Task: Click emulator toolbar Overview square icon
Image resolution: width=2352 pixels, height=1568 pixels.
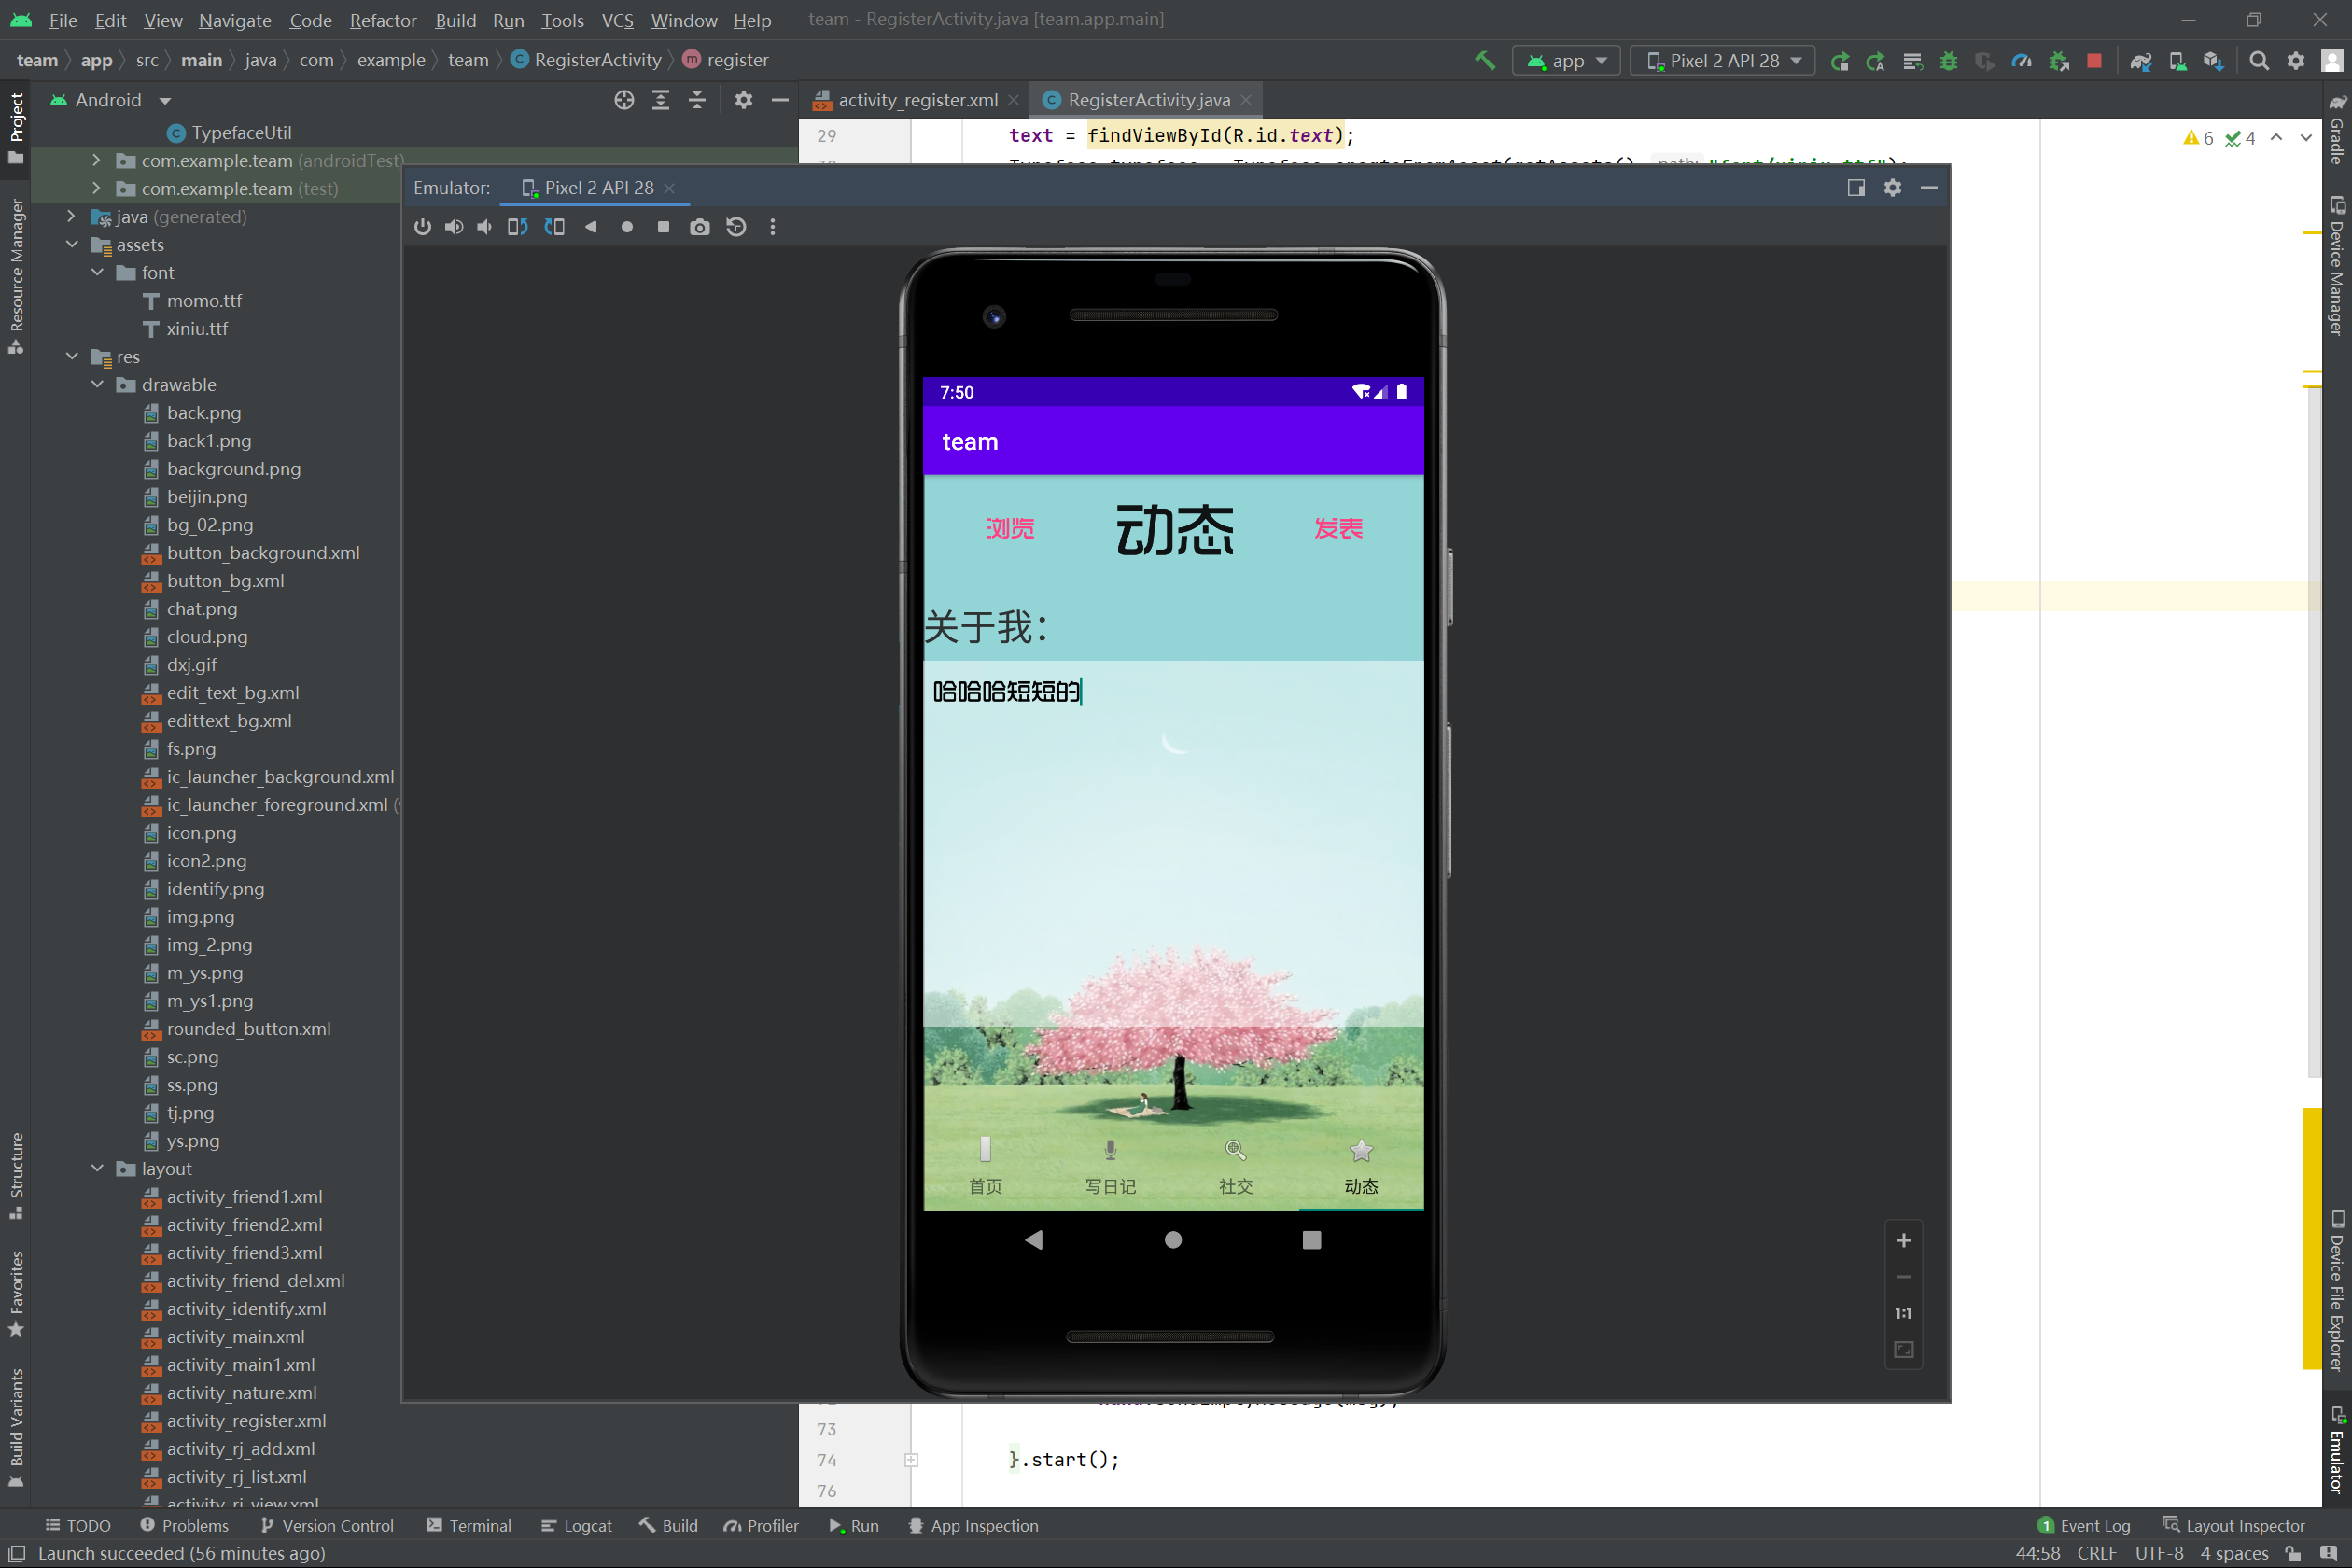Action: 663,227
